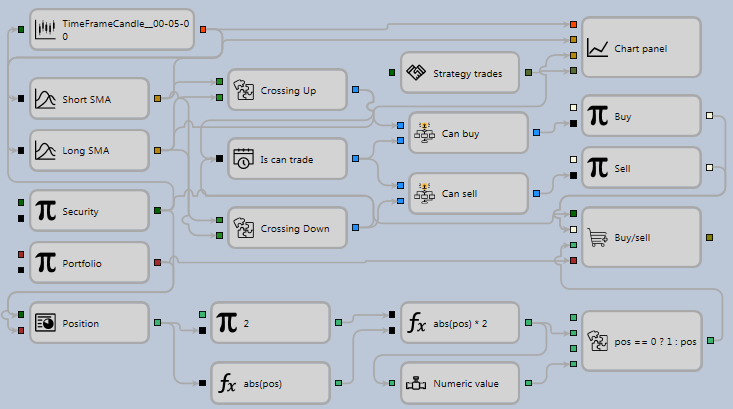Image resolution: width=733 pixels, height=409 pixels.
Task: Select the Short SMA node label
Action: 86,100
